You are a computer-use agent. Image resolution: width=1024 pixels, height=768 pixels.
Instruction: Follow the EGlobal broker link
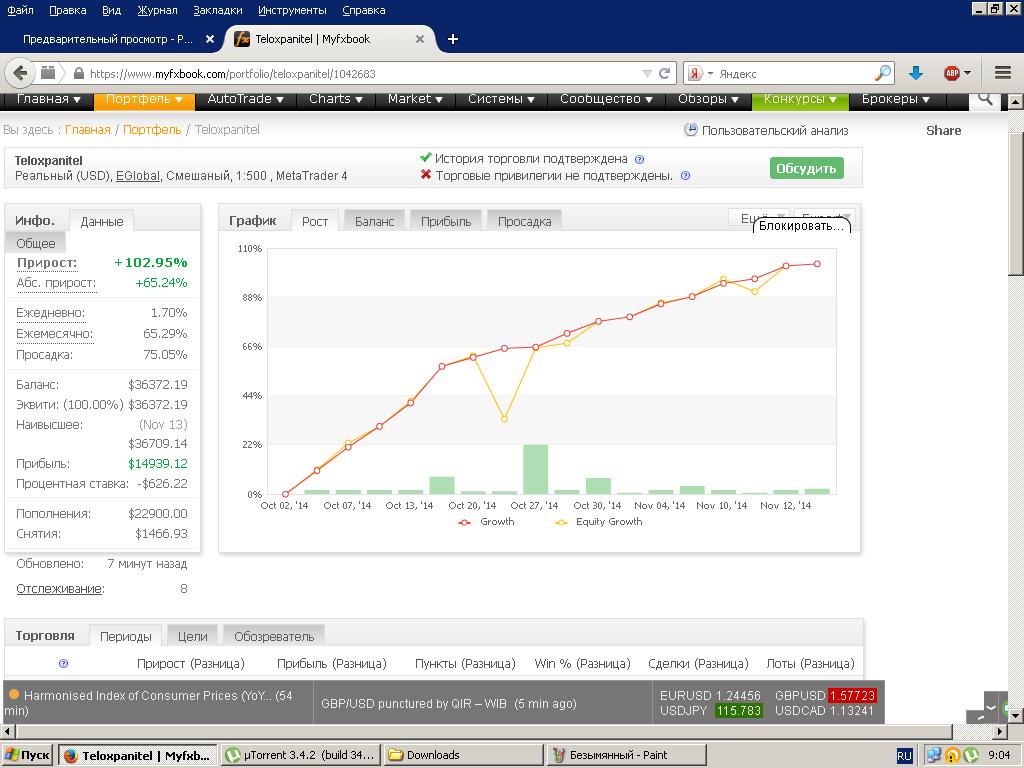pyautogui.click(x=137, y=176)
